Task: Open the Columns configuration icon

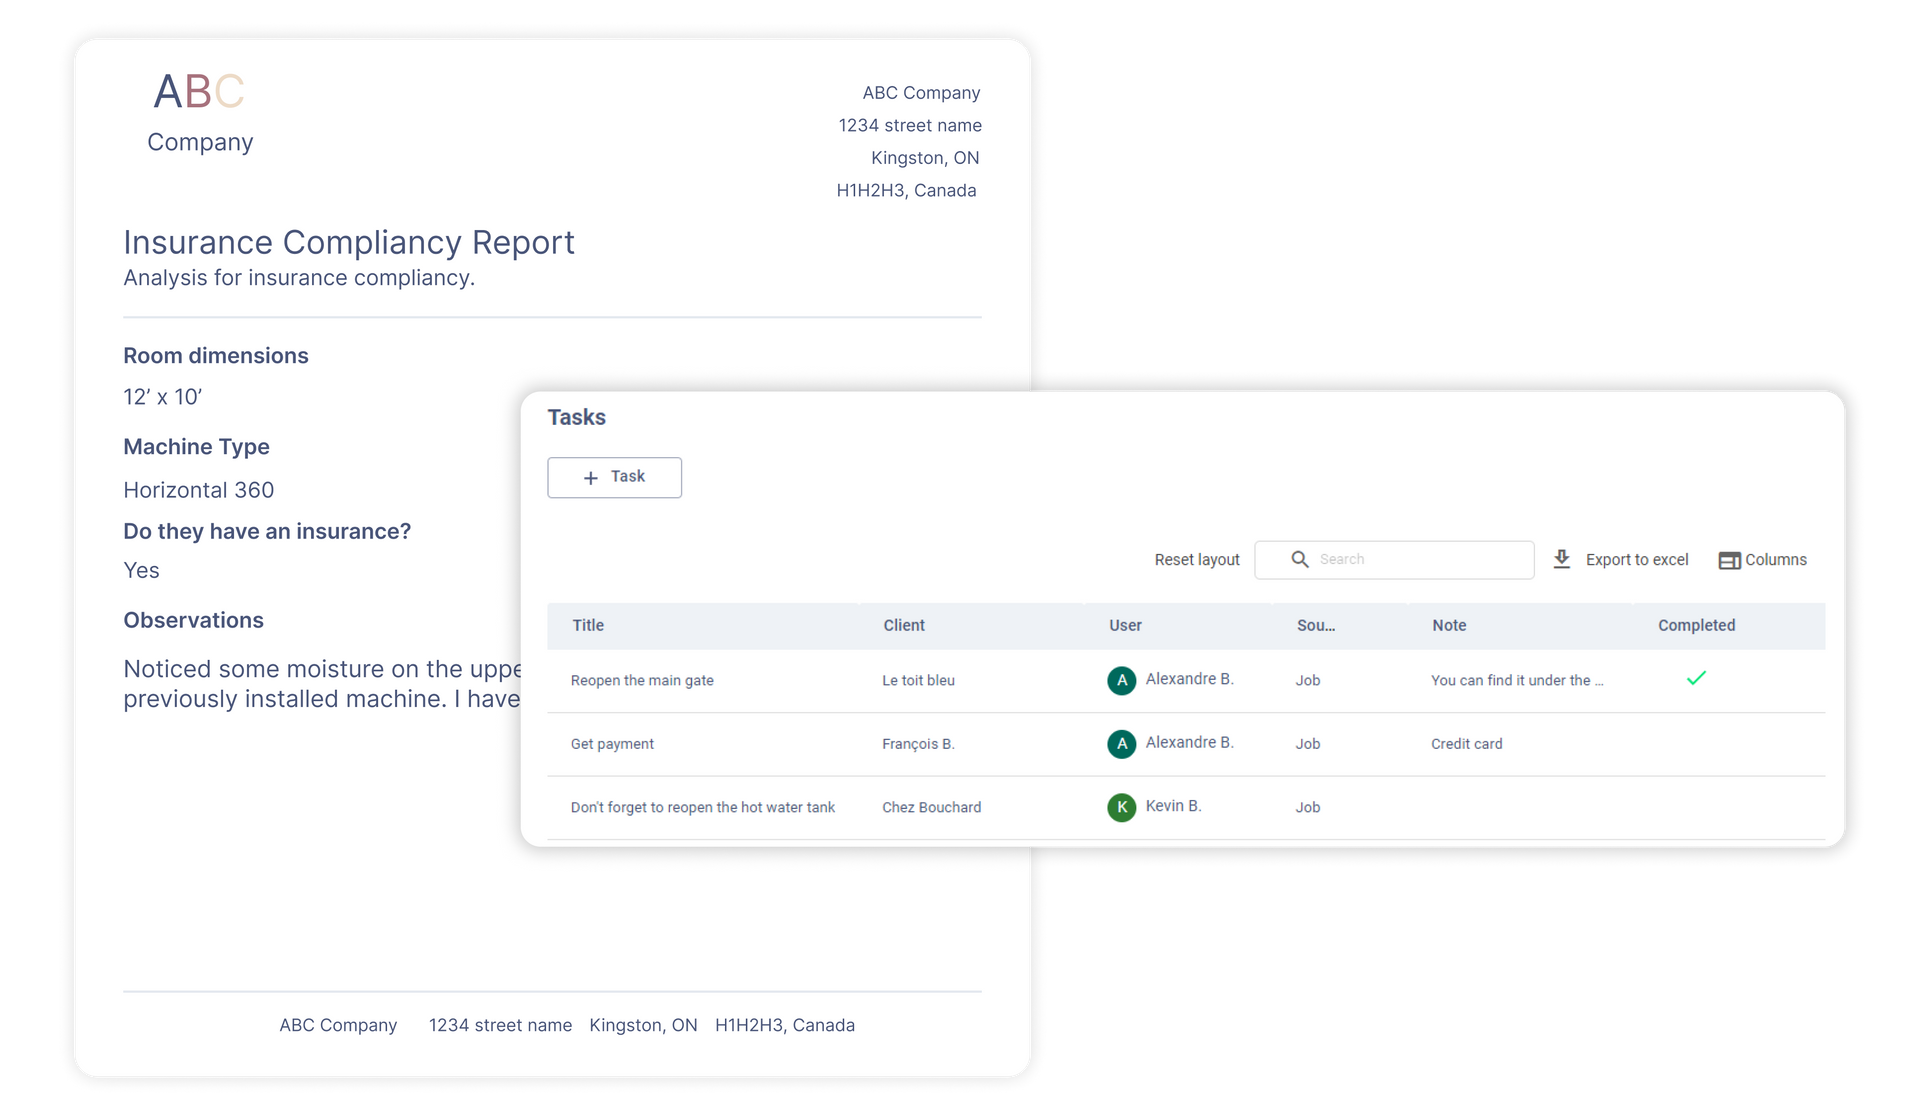Action: 1729,560
